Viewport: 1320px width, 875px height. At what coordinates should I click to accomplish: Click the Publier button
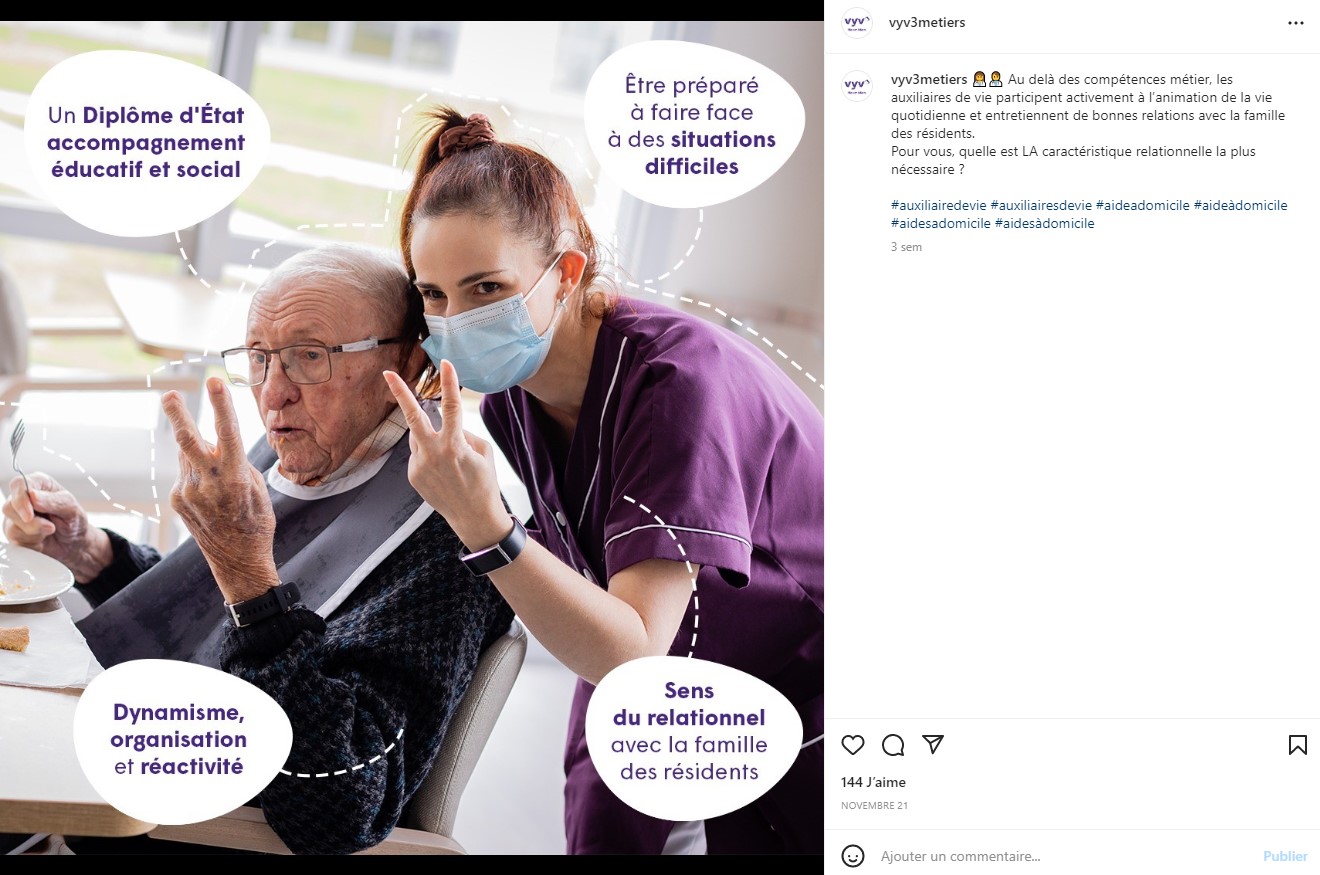pos(1285,856)
